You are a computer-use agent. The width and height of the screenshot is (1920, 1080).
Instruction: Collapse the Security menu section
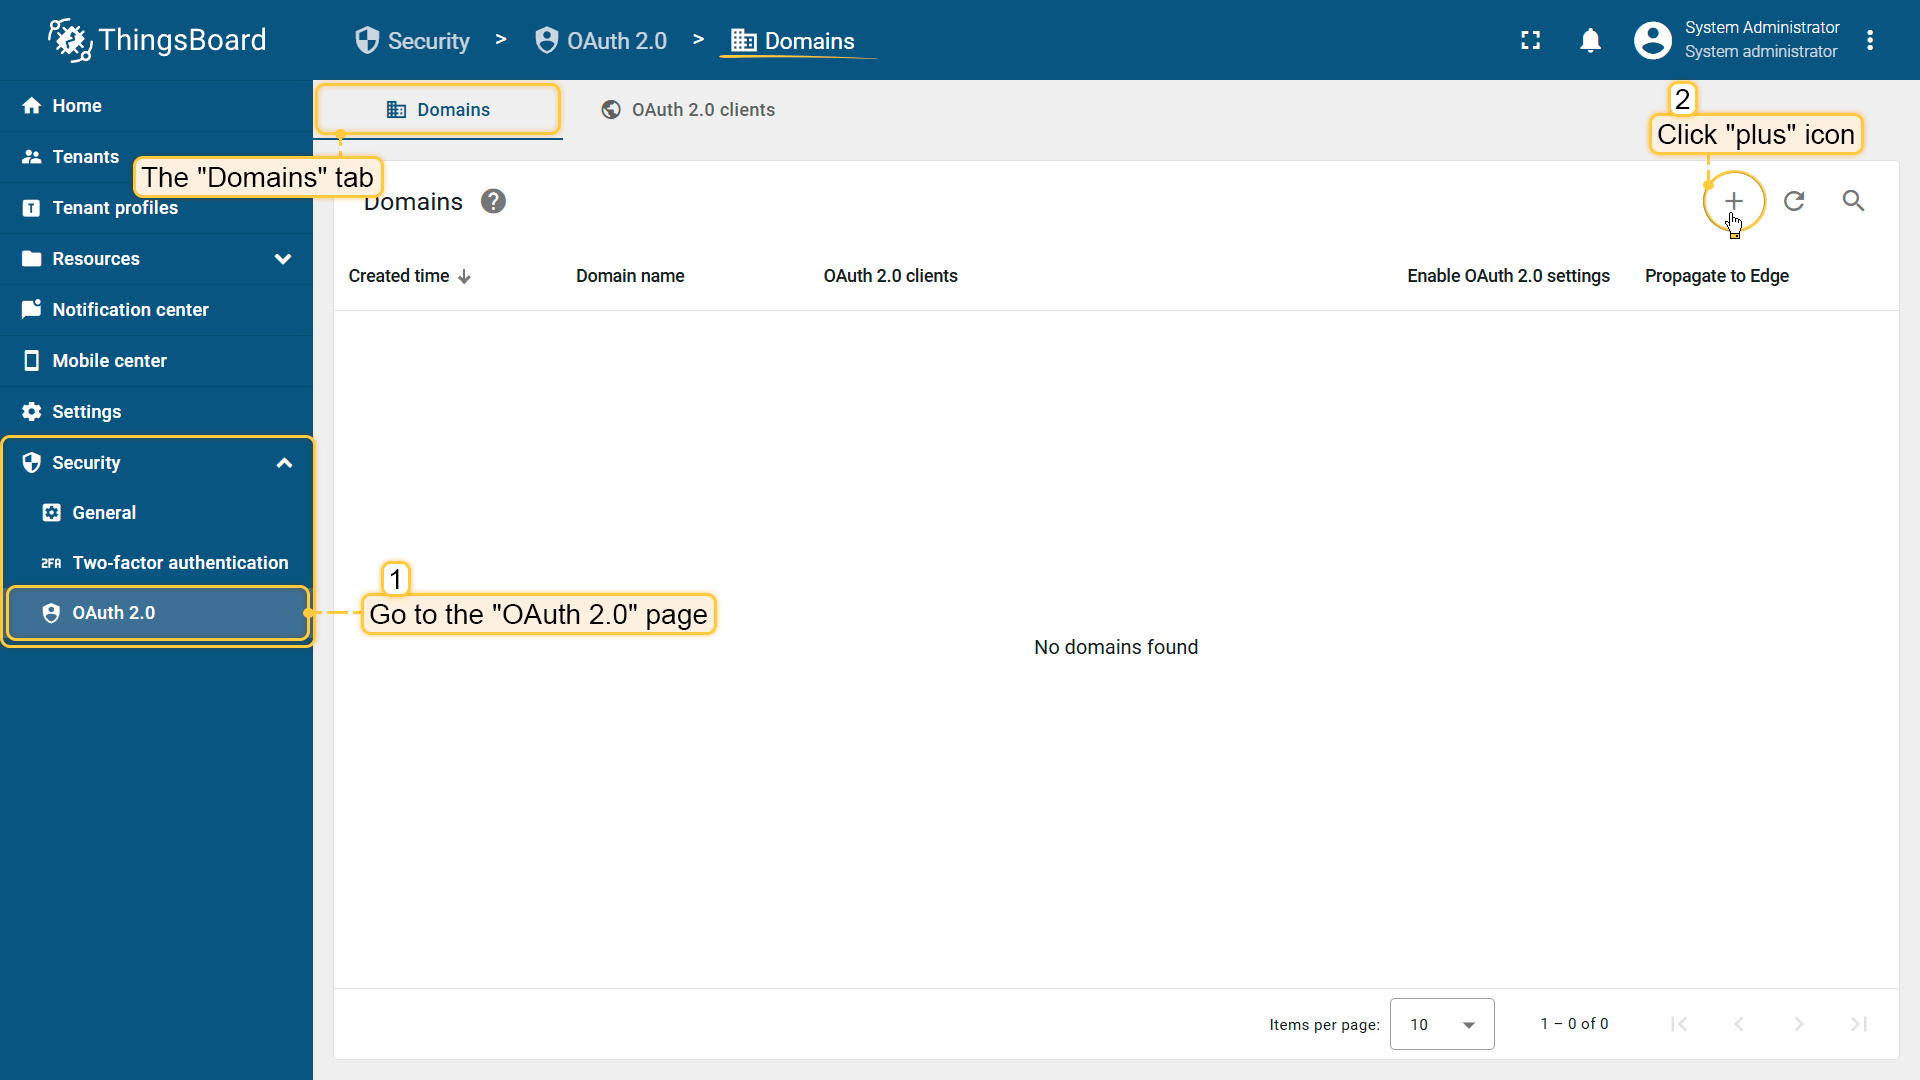284,463
